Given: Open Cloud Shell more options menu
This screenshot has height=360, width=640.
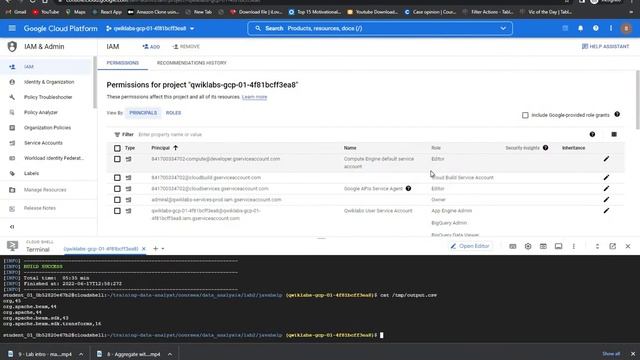Looking at the screenshot, I should pyautogui.click(x=573, y=246).
